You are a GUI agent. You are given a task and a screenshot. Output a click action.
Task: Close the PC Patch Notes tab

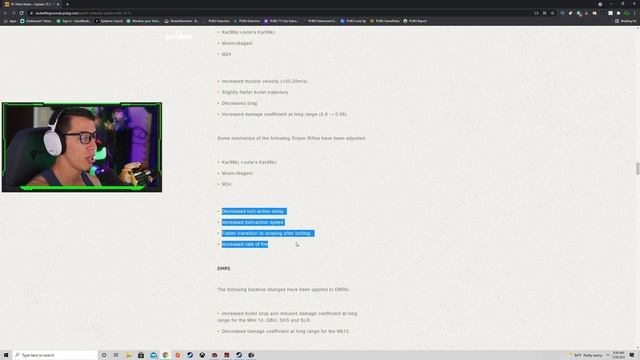58,4
